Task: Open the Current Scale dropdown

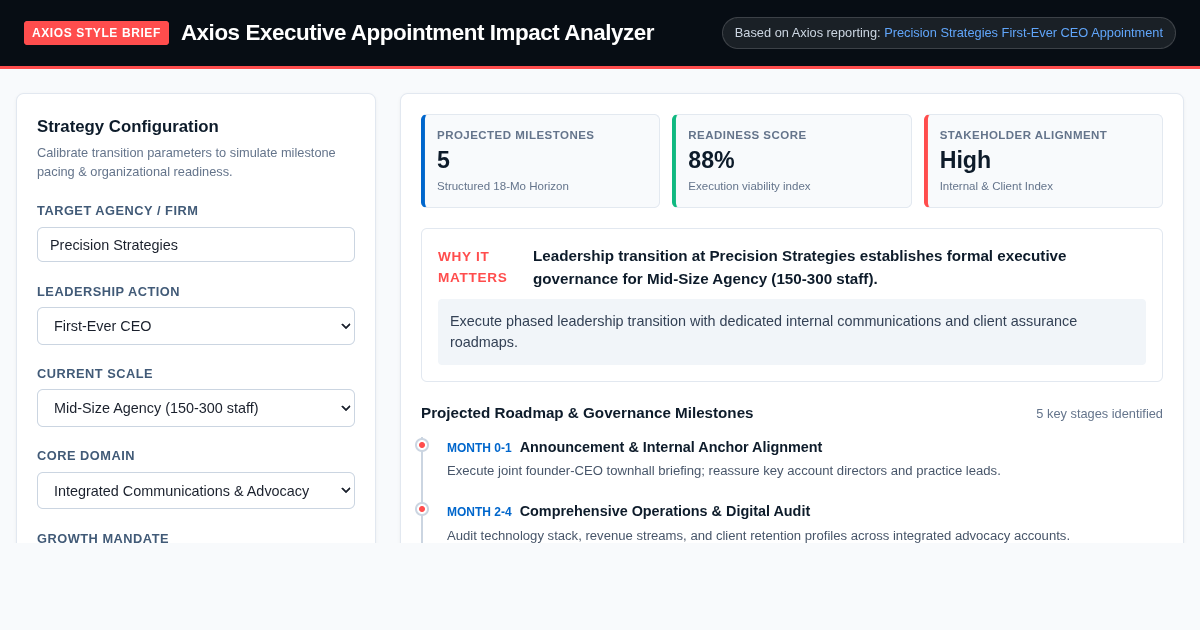Action: 196,408
